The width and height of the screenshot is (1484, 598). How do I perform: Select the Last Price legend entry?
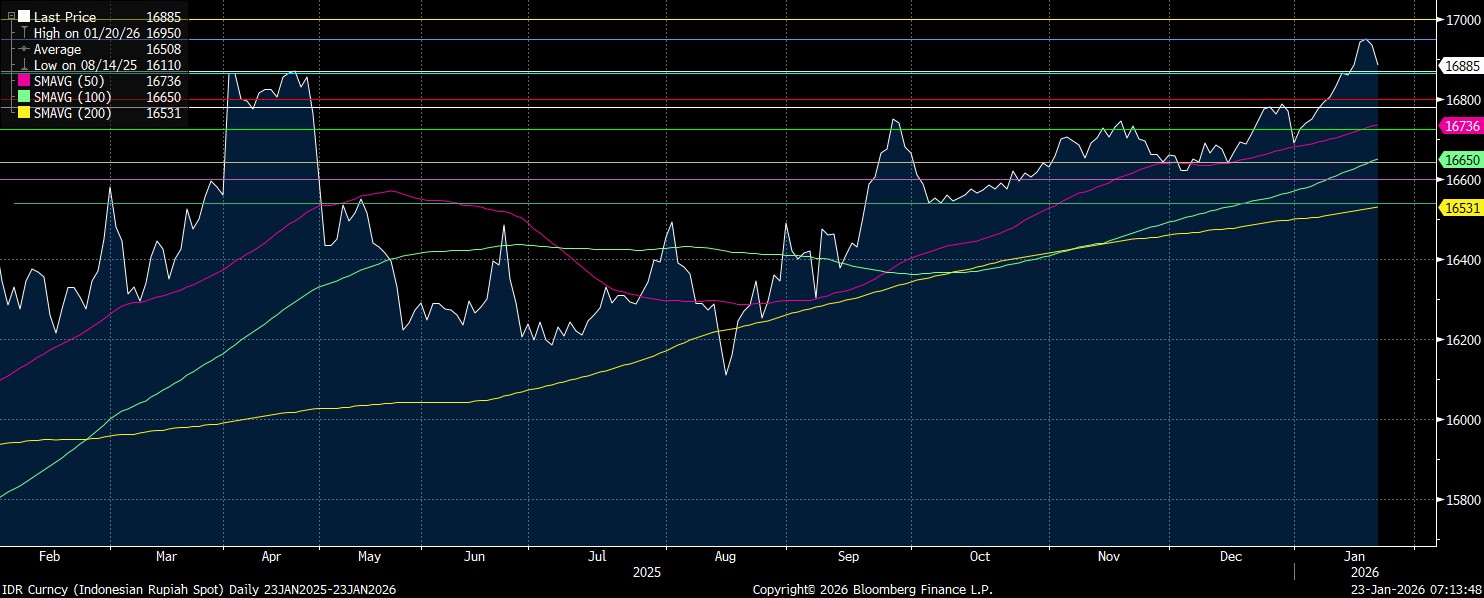pos(65,17)
